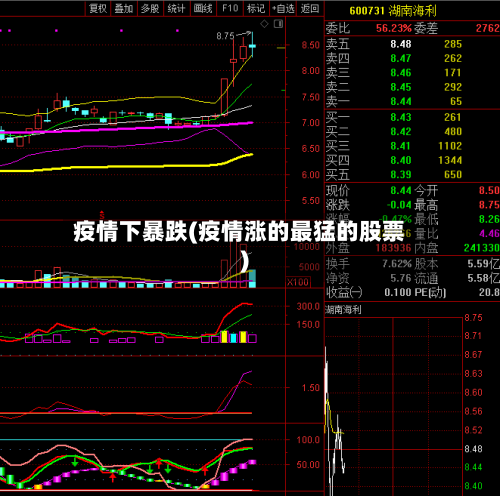The height and width of the screenshot is (496, 500).
Task: Click the 600731 湖南海利 stock title
Action: coord(393,11)
